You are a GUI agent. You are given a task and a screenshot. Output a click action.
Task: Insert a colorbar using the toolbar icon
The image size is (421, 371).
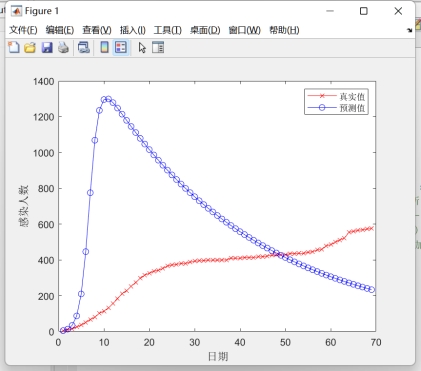pyautogui.click(x=104, y=47)
